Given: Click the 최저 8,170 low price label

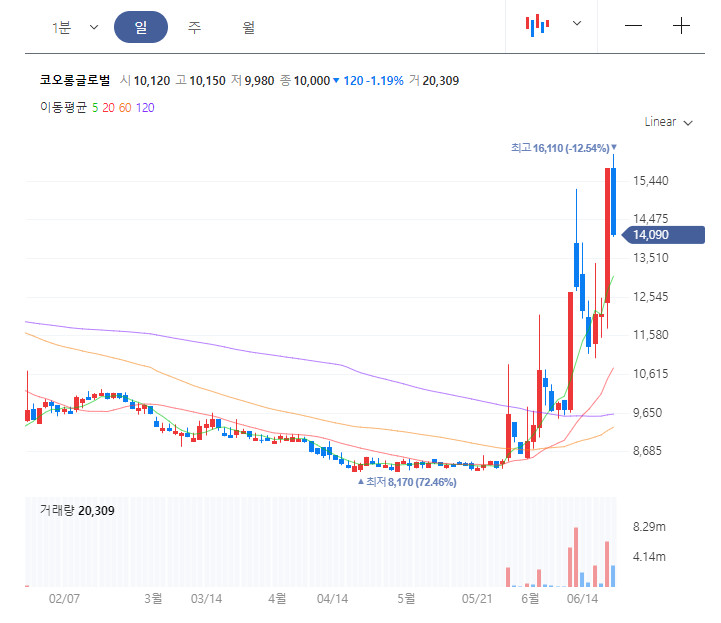Looking at the screenshot, I should click(407, 482).
